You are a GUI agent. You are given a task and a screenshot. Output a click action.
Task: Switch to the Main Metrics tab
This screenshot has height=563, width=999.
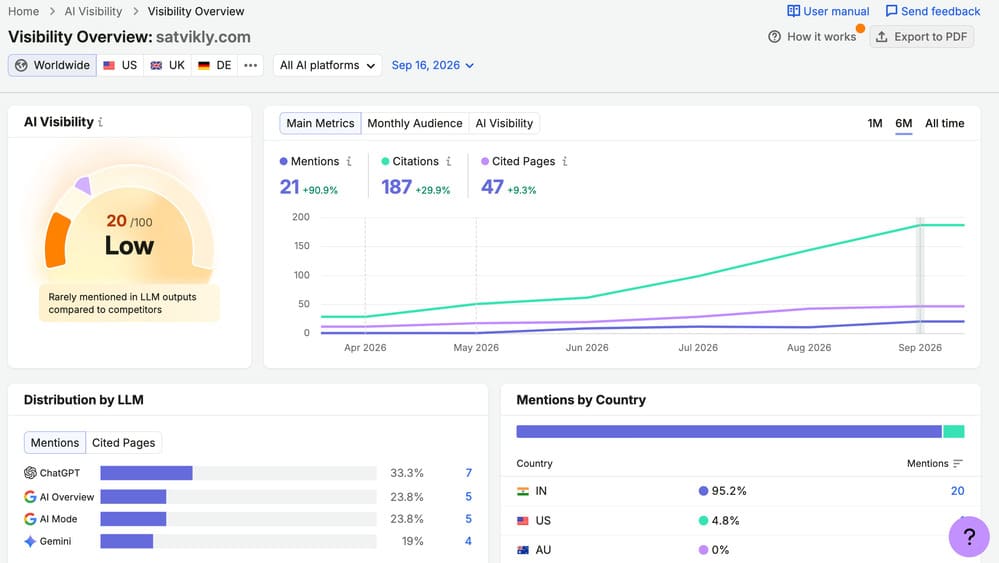click(x=320, y=123)
